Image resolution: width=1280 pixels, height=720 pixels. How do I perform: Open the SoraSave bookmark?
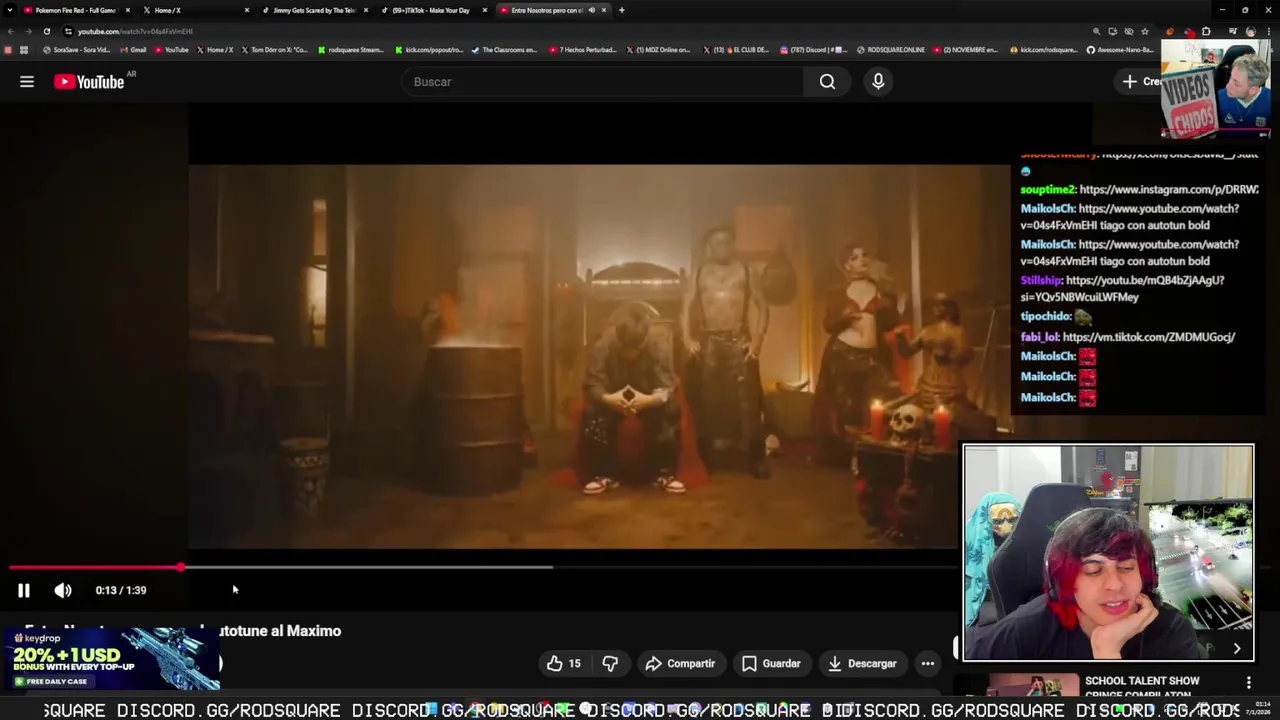[x=77, y=50]
